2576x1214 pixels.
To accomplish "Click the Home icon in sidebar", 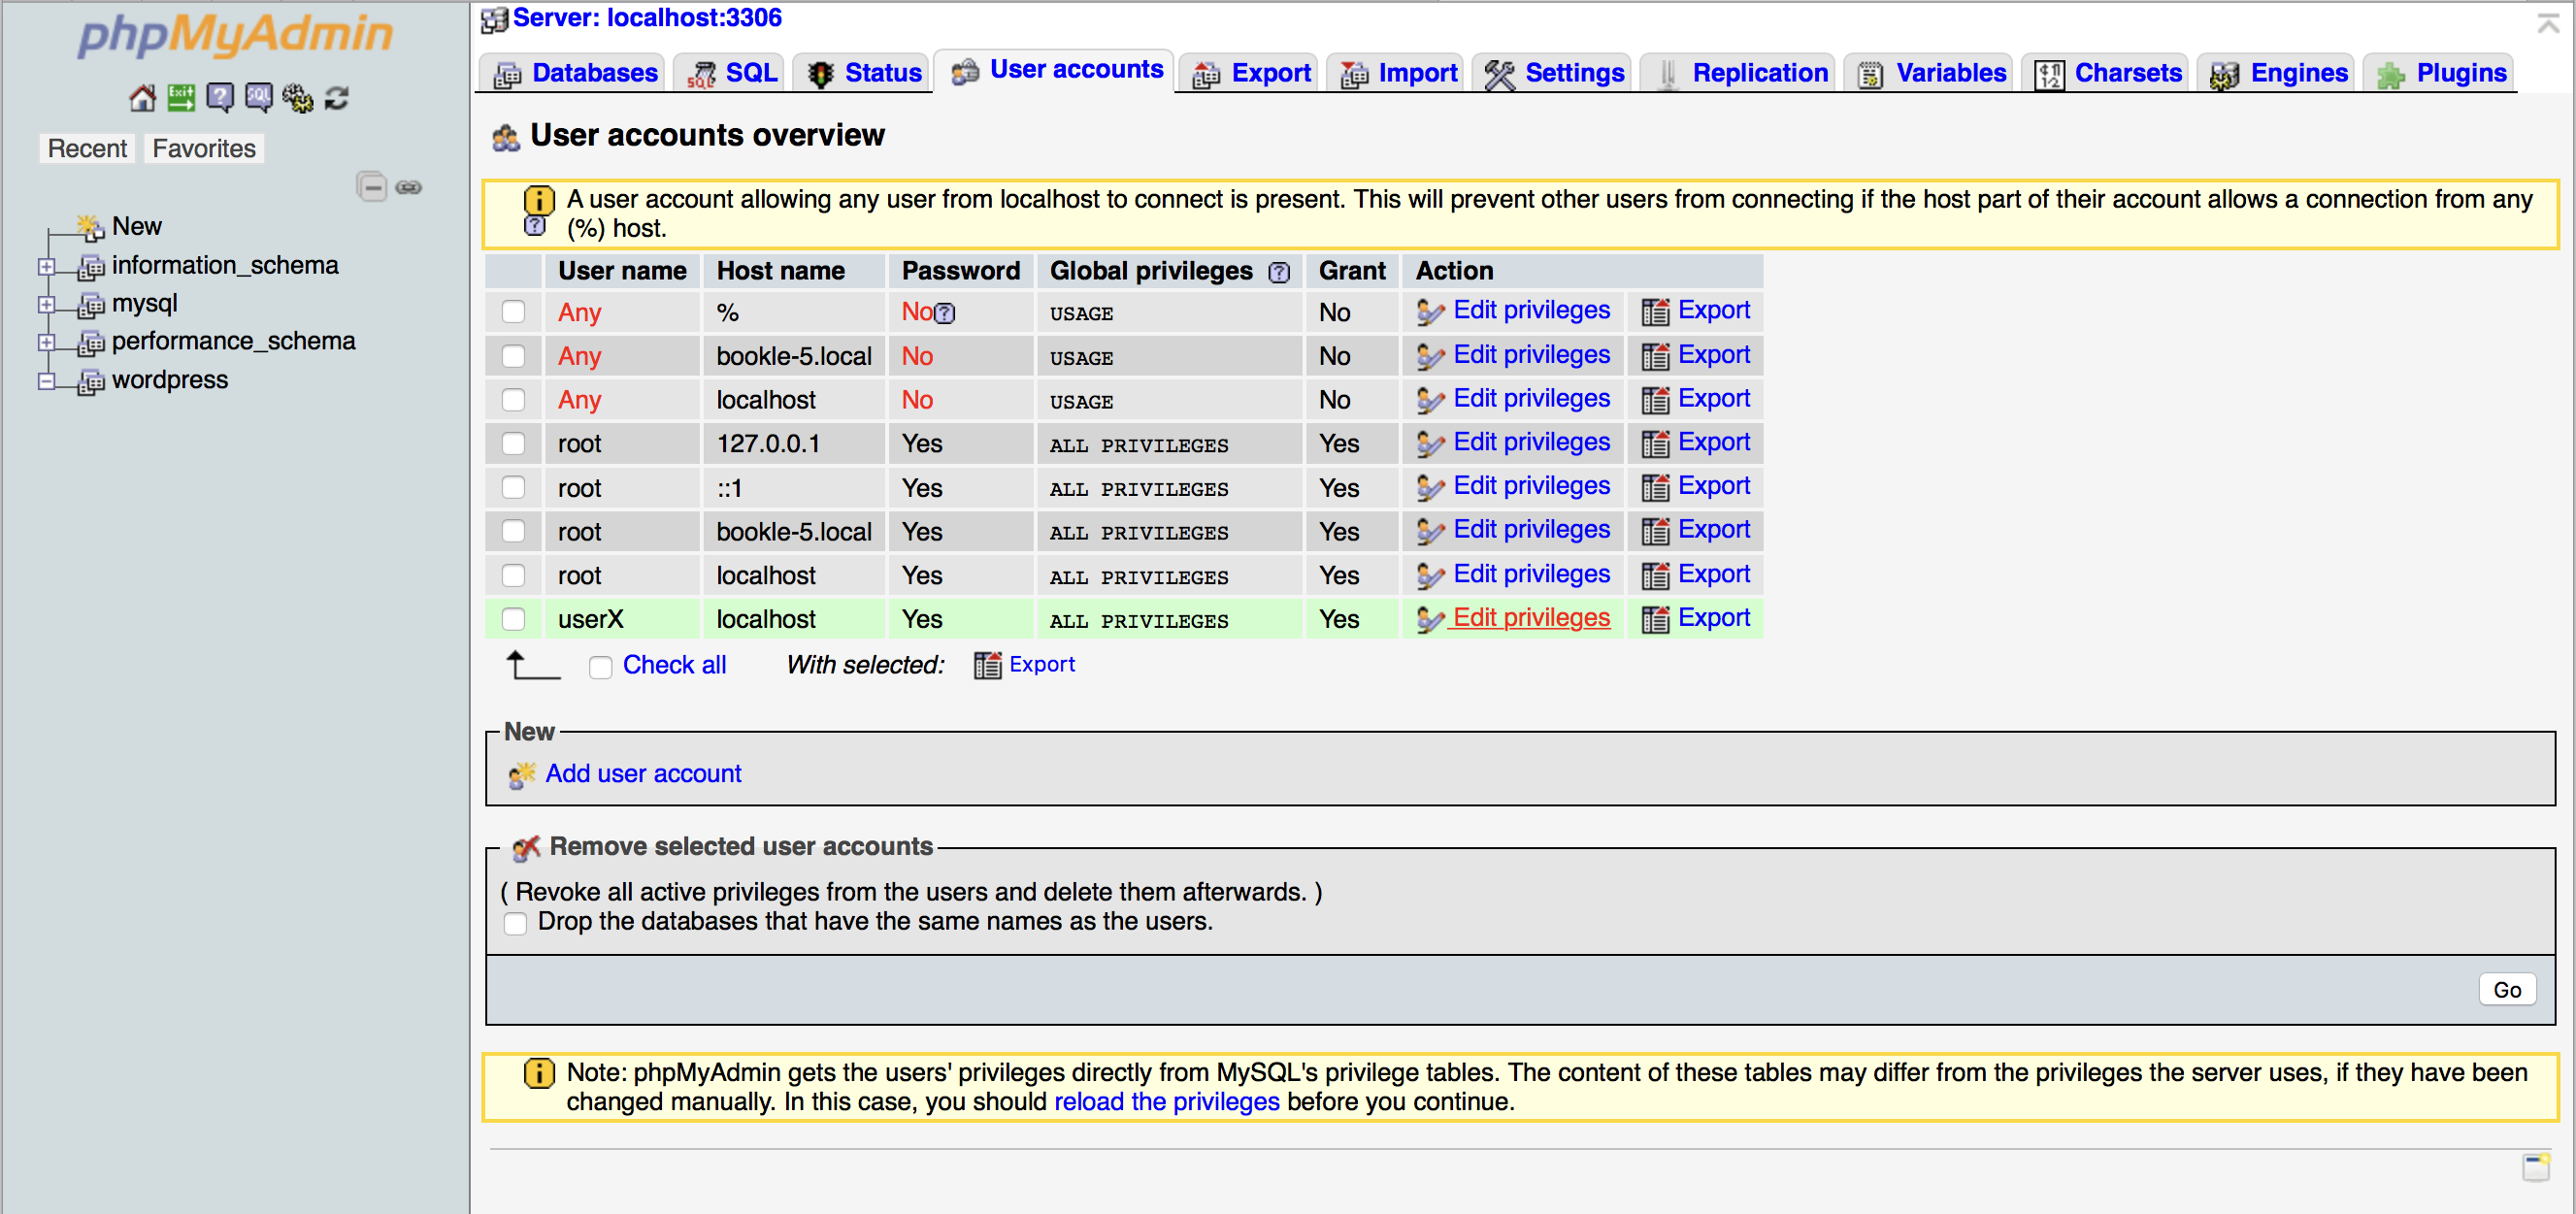I will 143,98.
